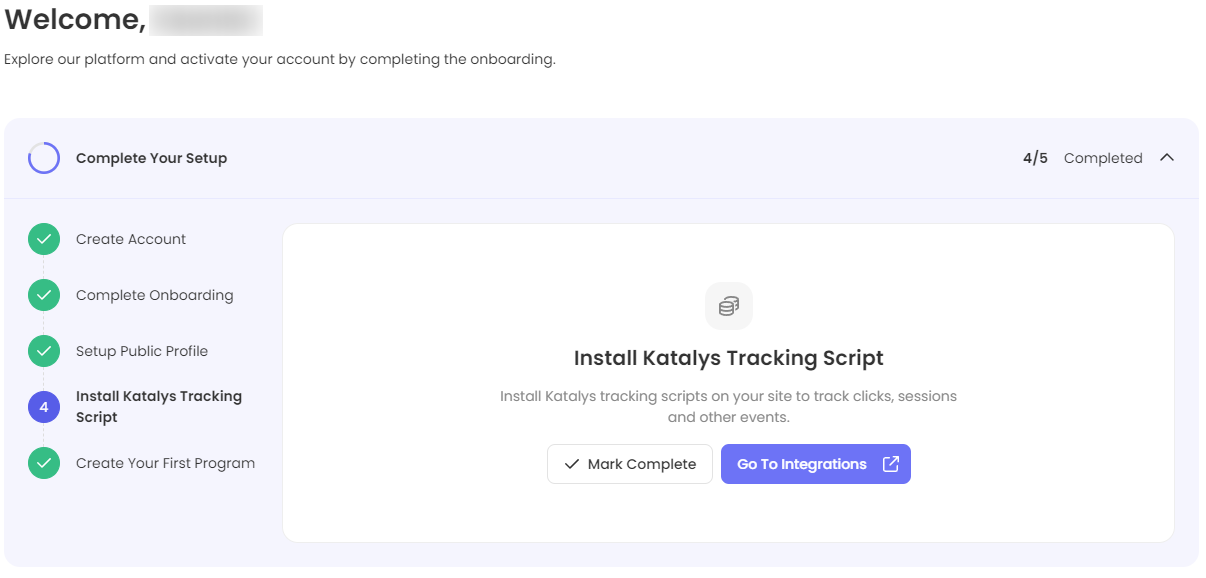Select Install Katalys Tracking Script in the step list
The height and width of the screenshot is (578, 1206).
click(158, 407)
